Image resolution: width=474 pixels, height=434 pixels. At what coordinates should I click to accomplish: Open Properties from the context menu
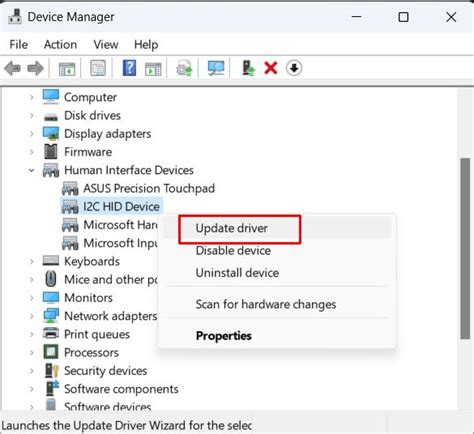(x=277, y=335)
